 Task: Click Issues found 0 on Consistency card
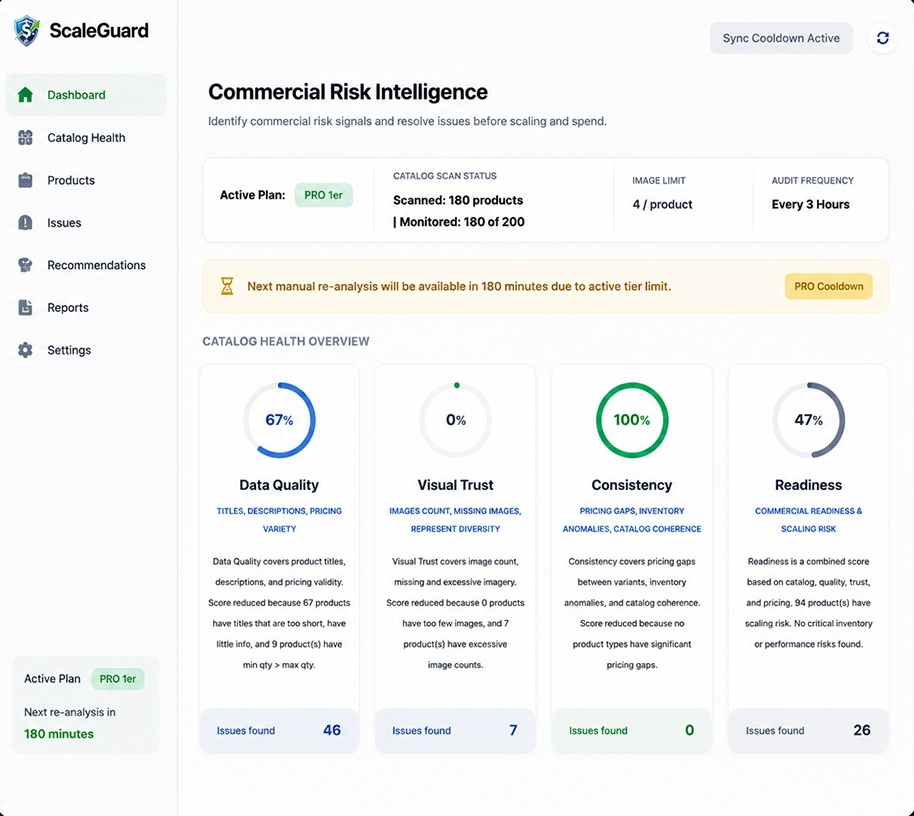pos(632,730)
